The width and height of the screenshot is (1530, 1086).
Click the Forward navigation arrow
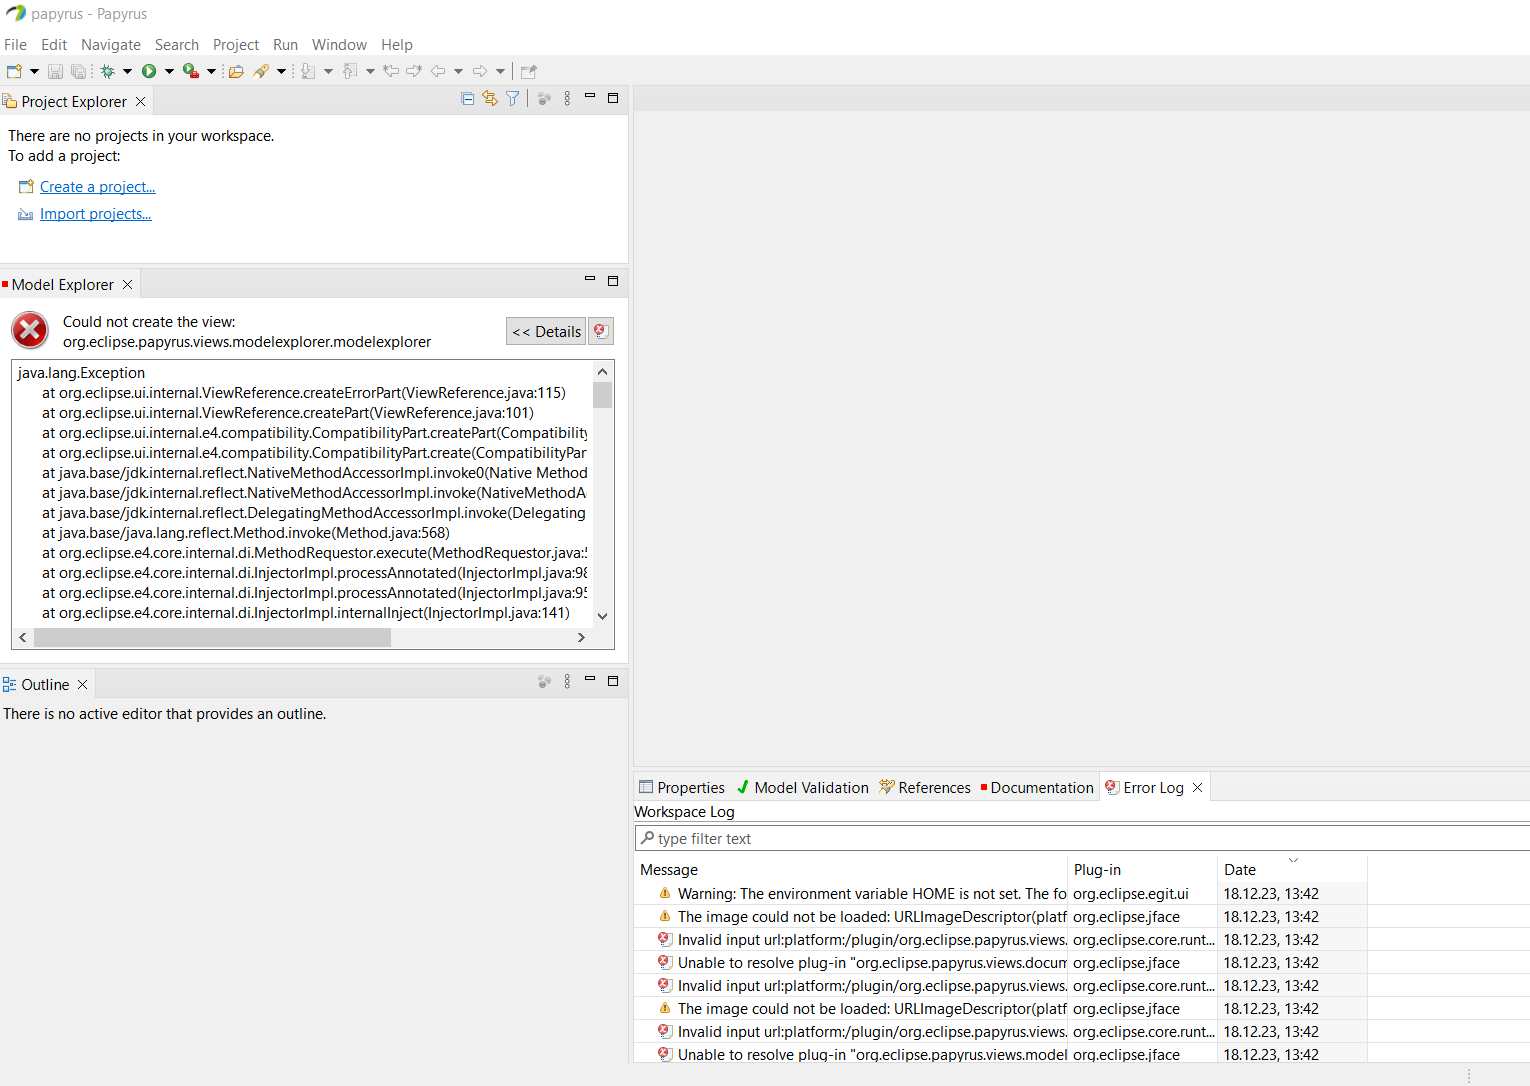point(480,71)
